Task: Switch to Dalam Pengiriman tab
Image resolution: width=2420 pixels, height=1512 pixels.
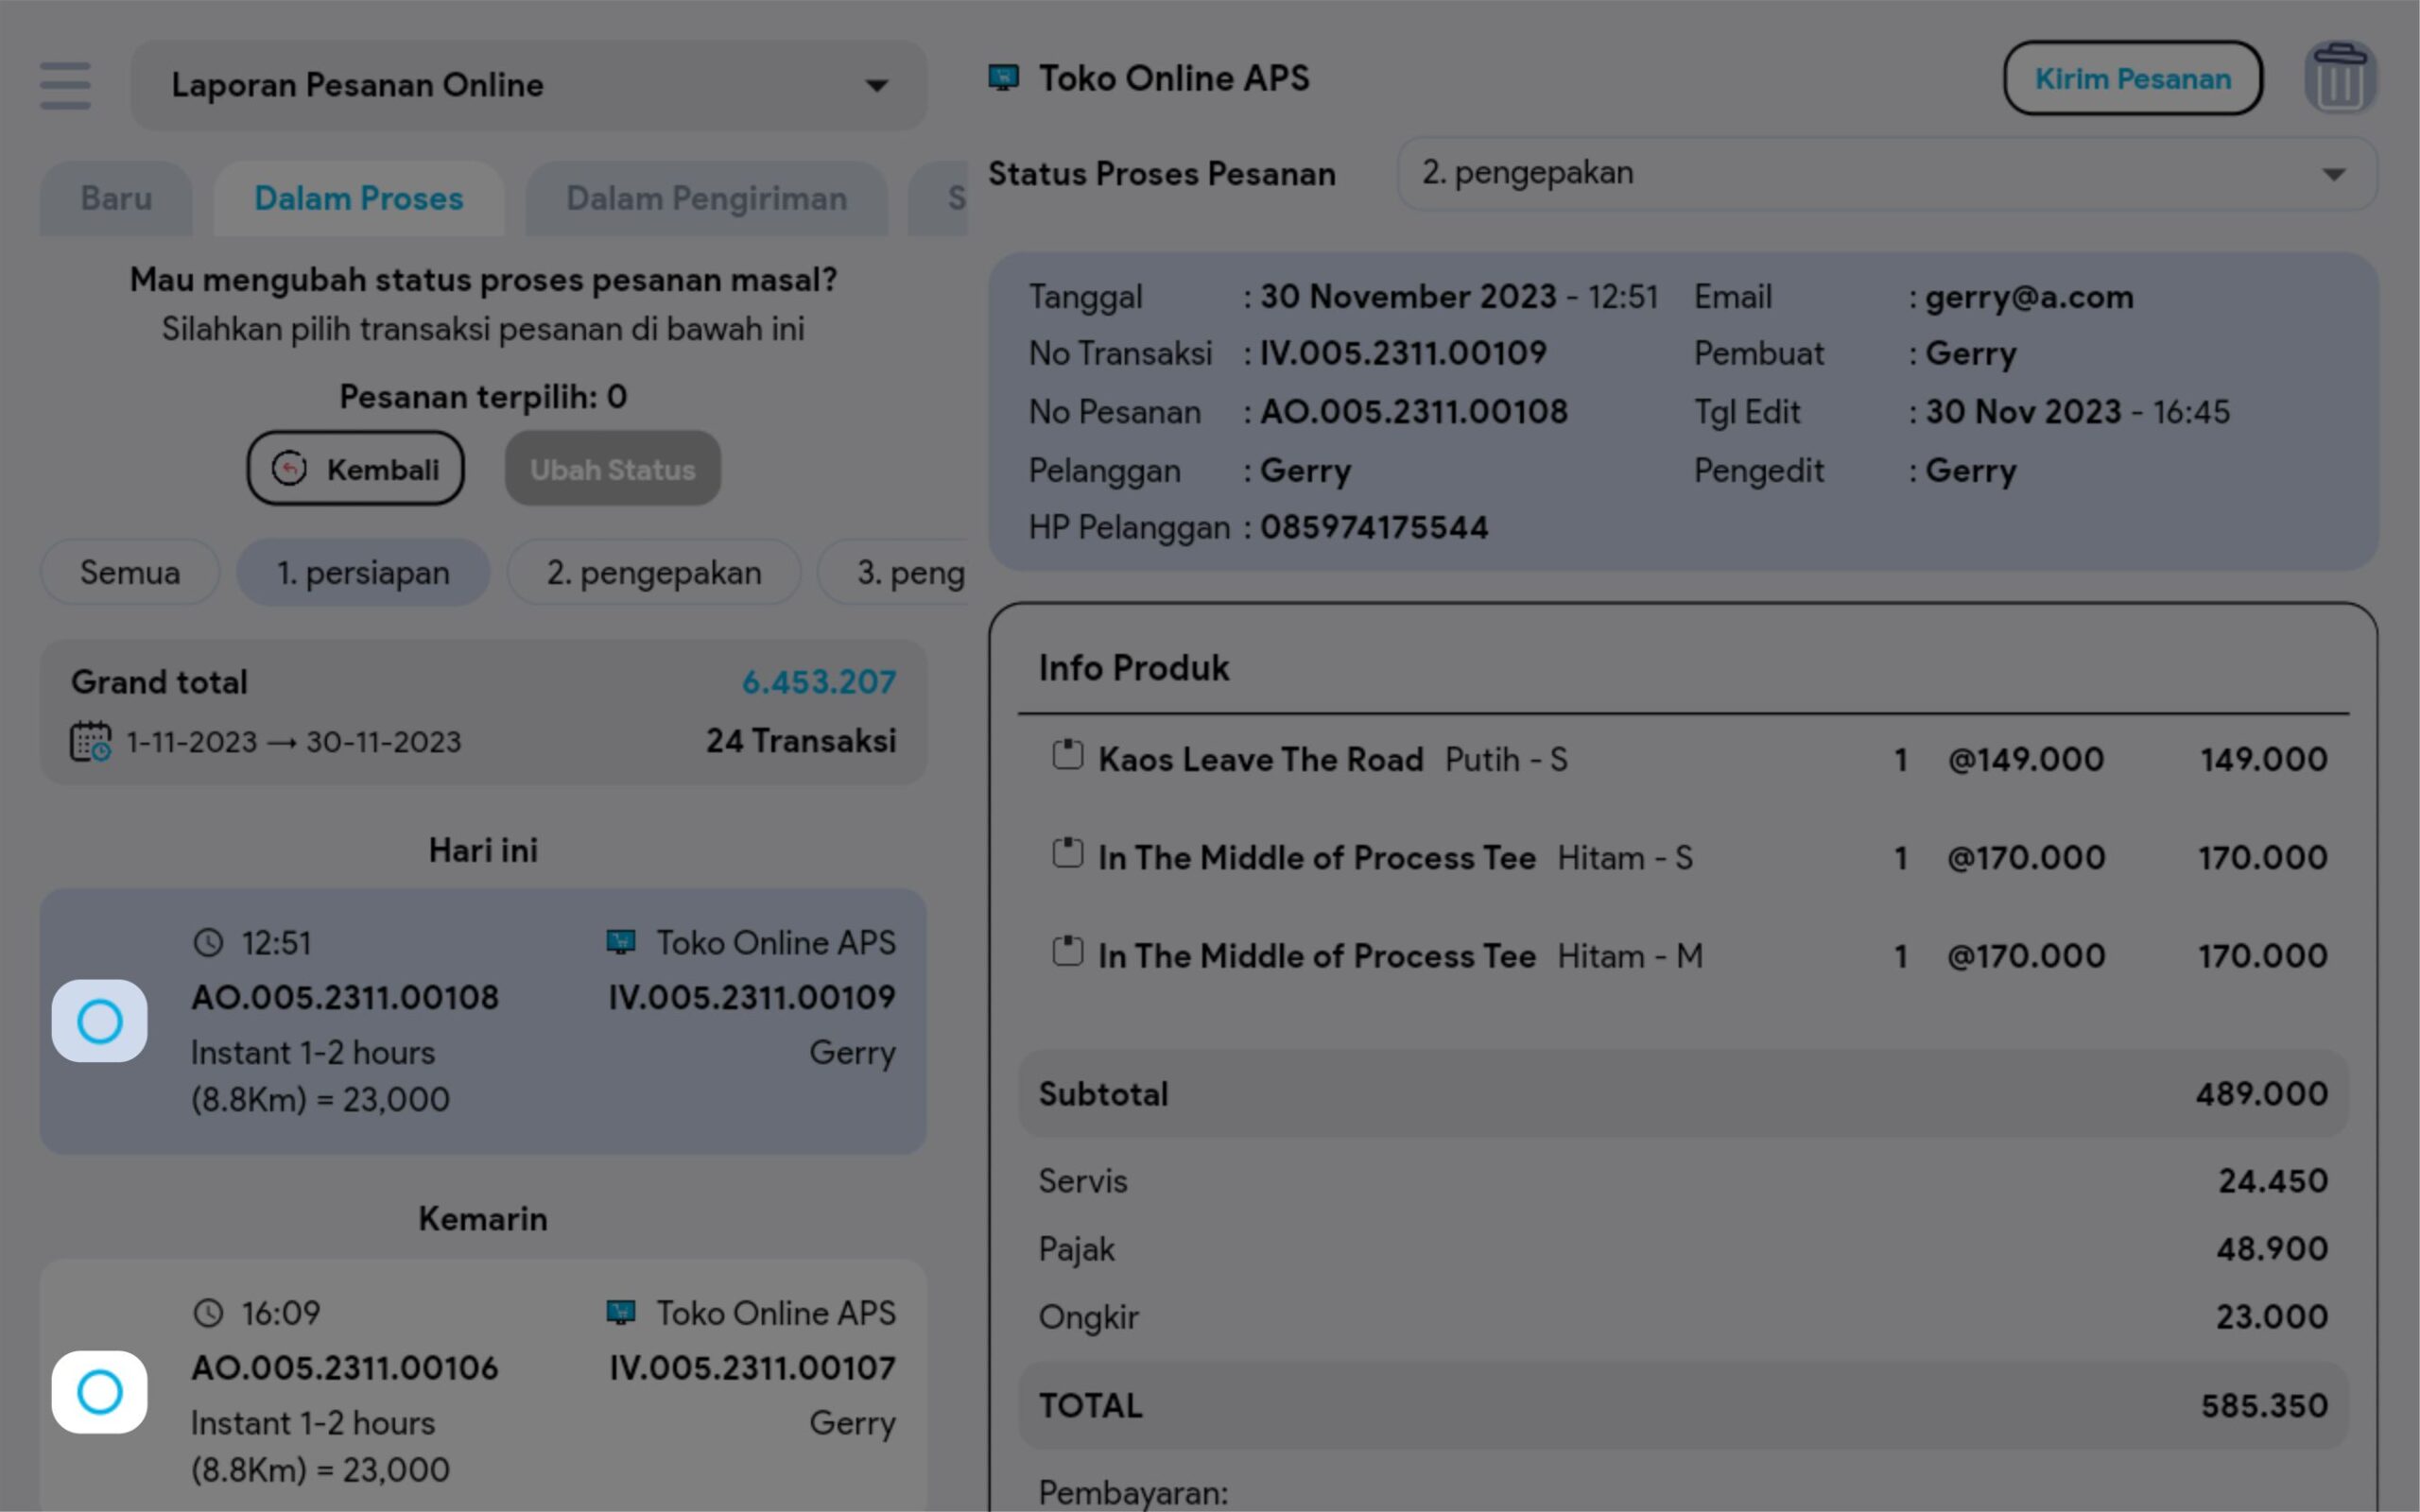Action: coord(706,199)
